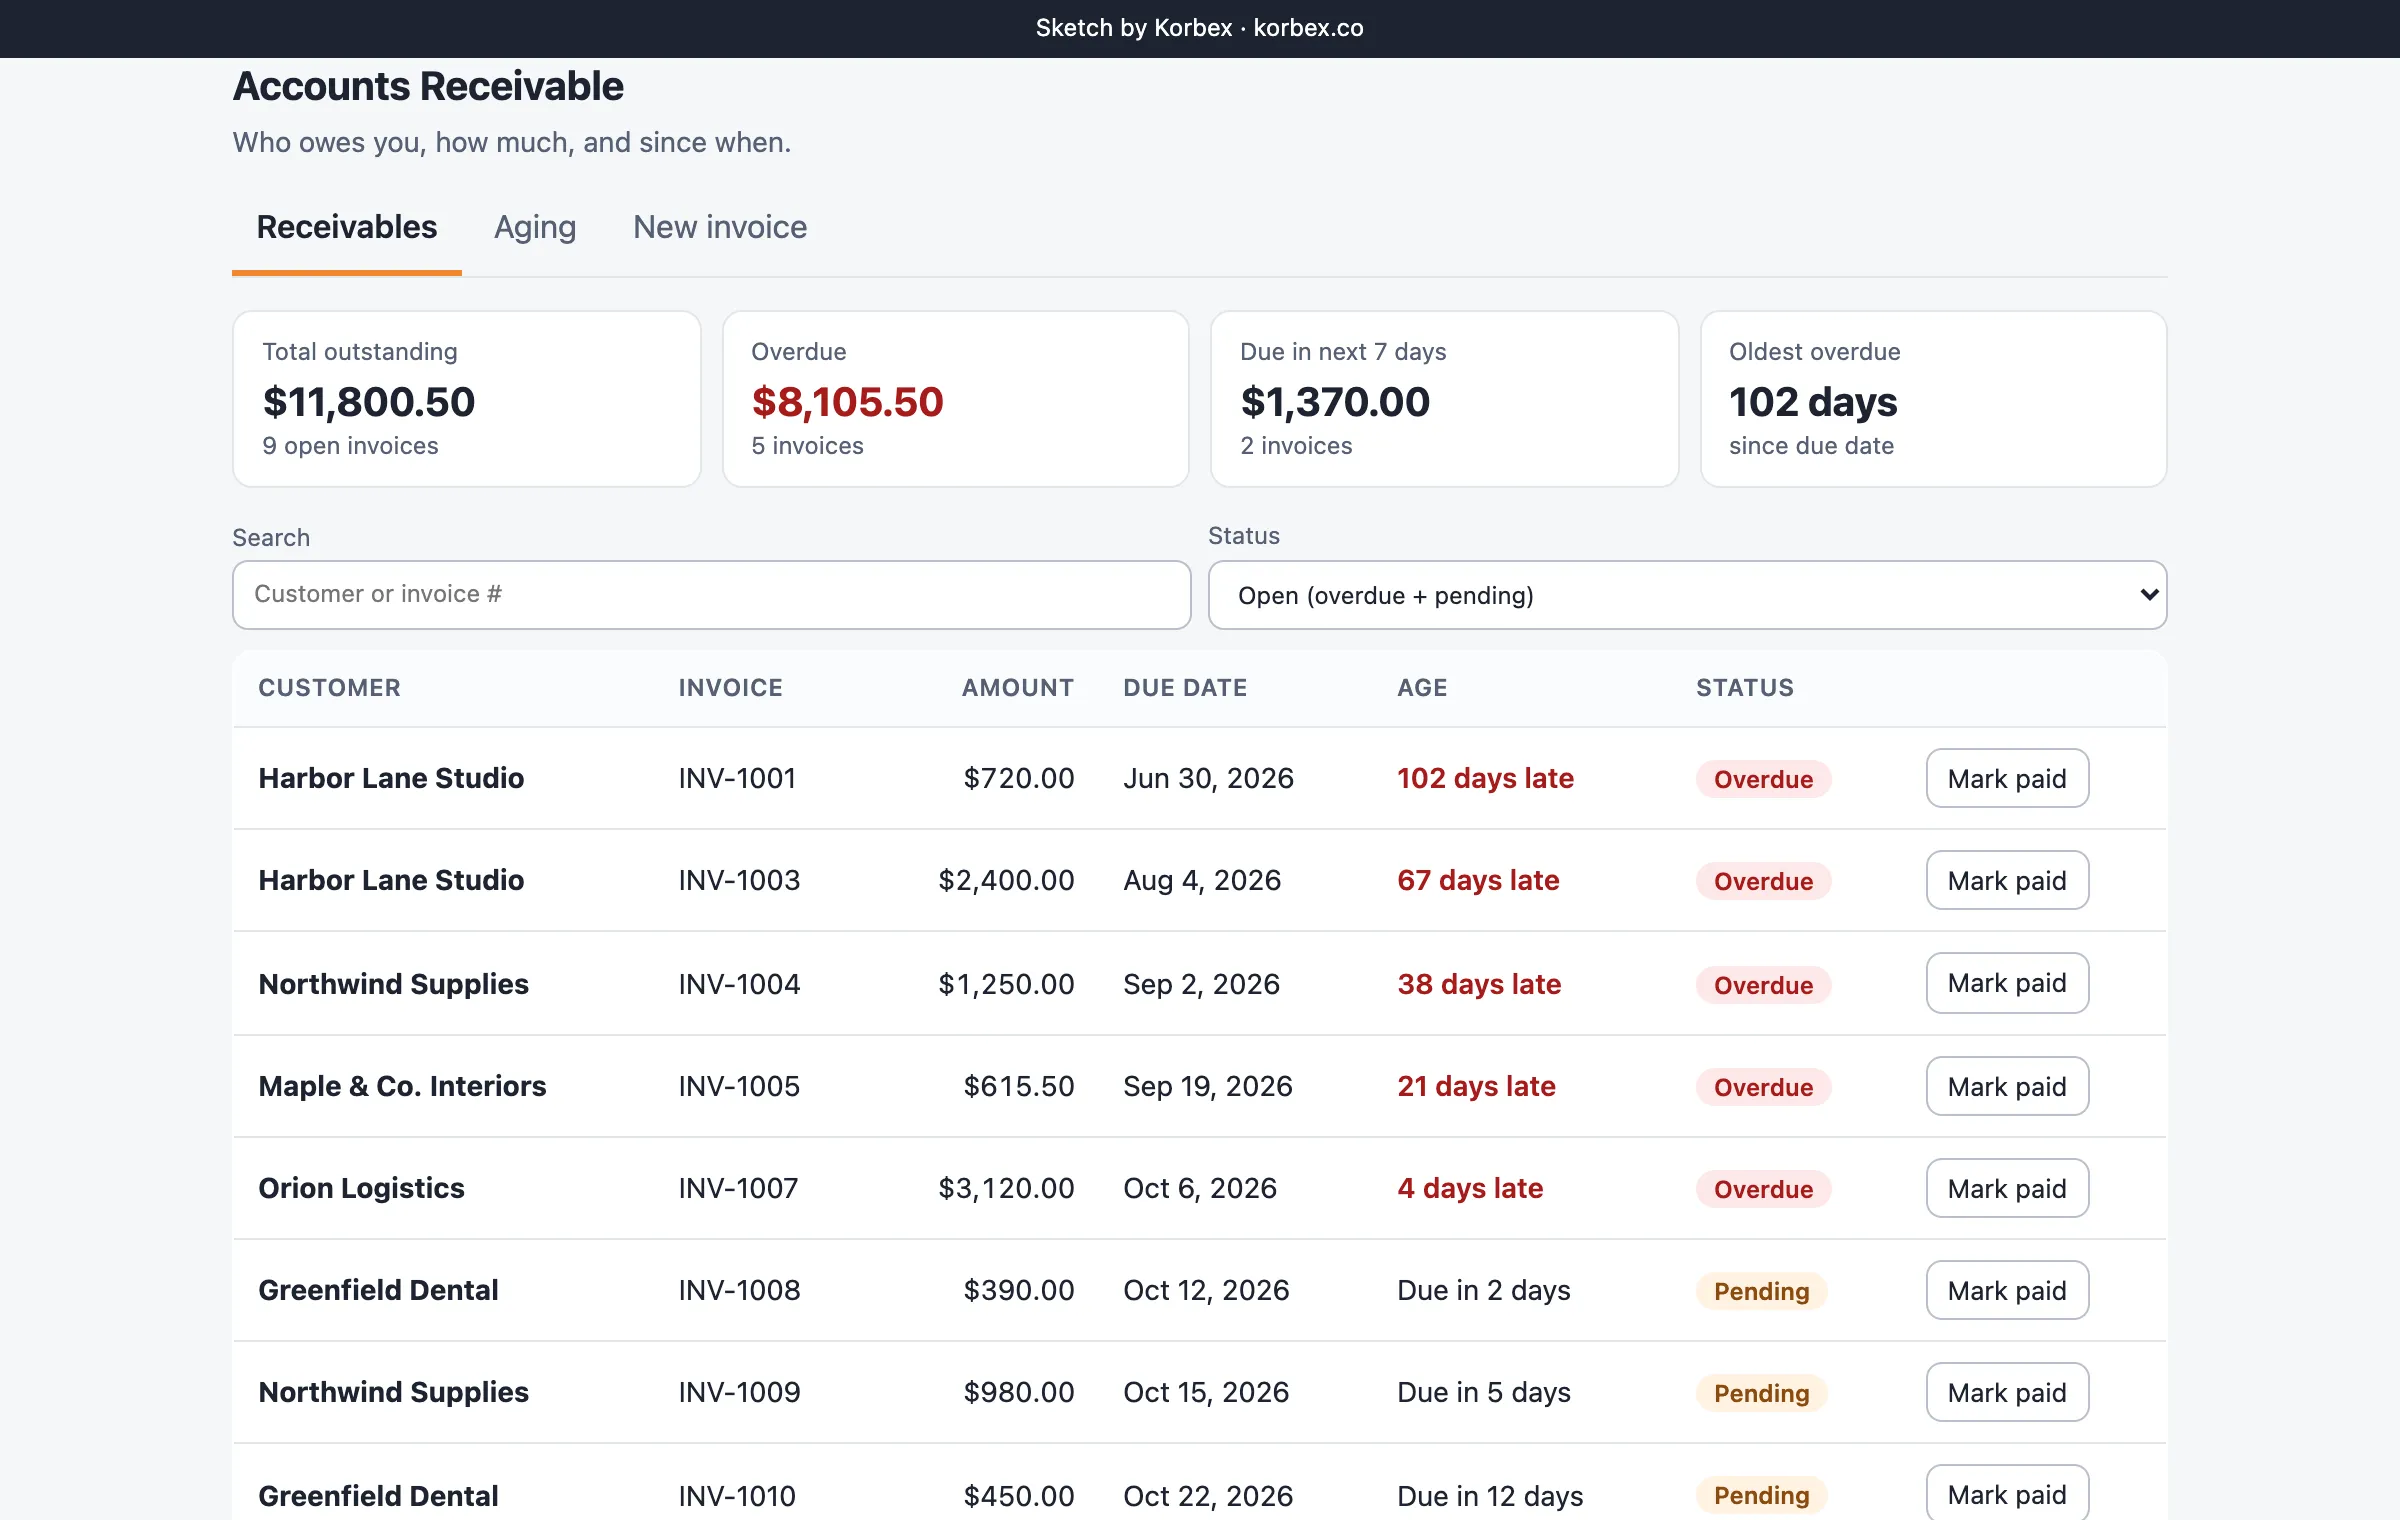Click the 38 days late age text
This screenshot has width=2400, height=1520.
pyautogui.click(x=1479, y=984)
